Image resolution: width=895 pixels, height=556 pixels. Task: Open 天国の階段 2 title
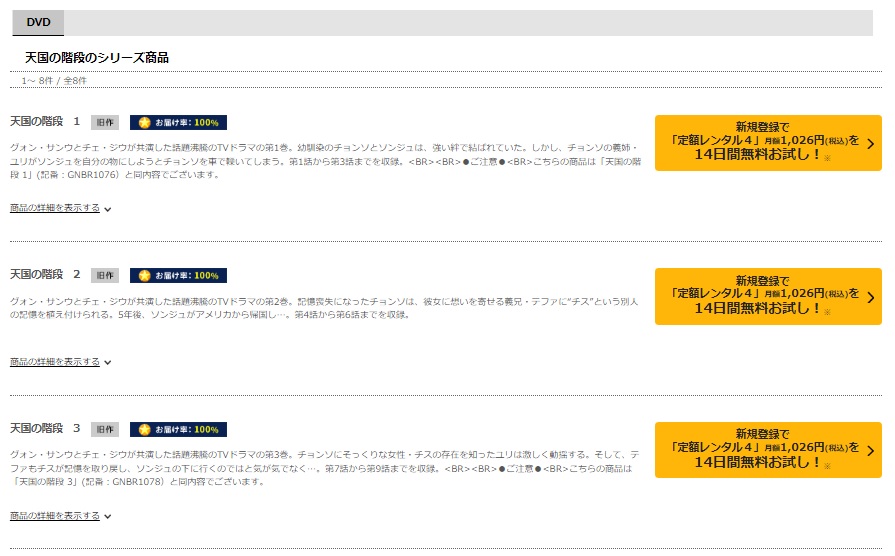click(45, 275)
